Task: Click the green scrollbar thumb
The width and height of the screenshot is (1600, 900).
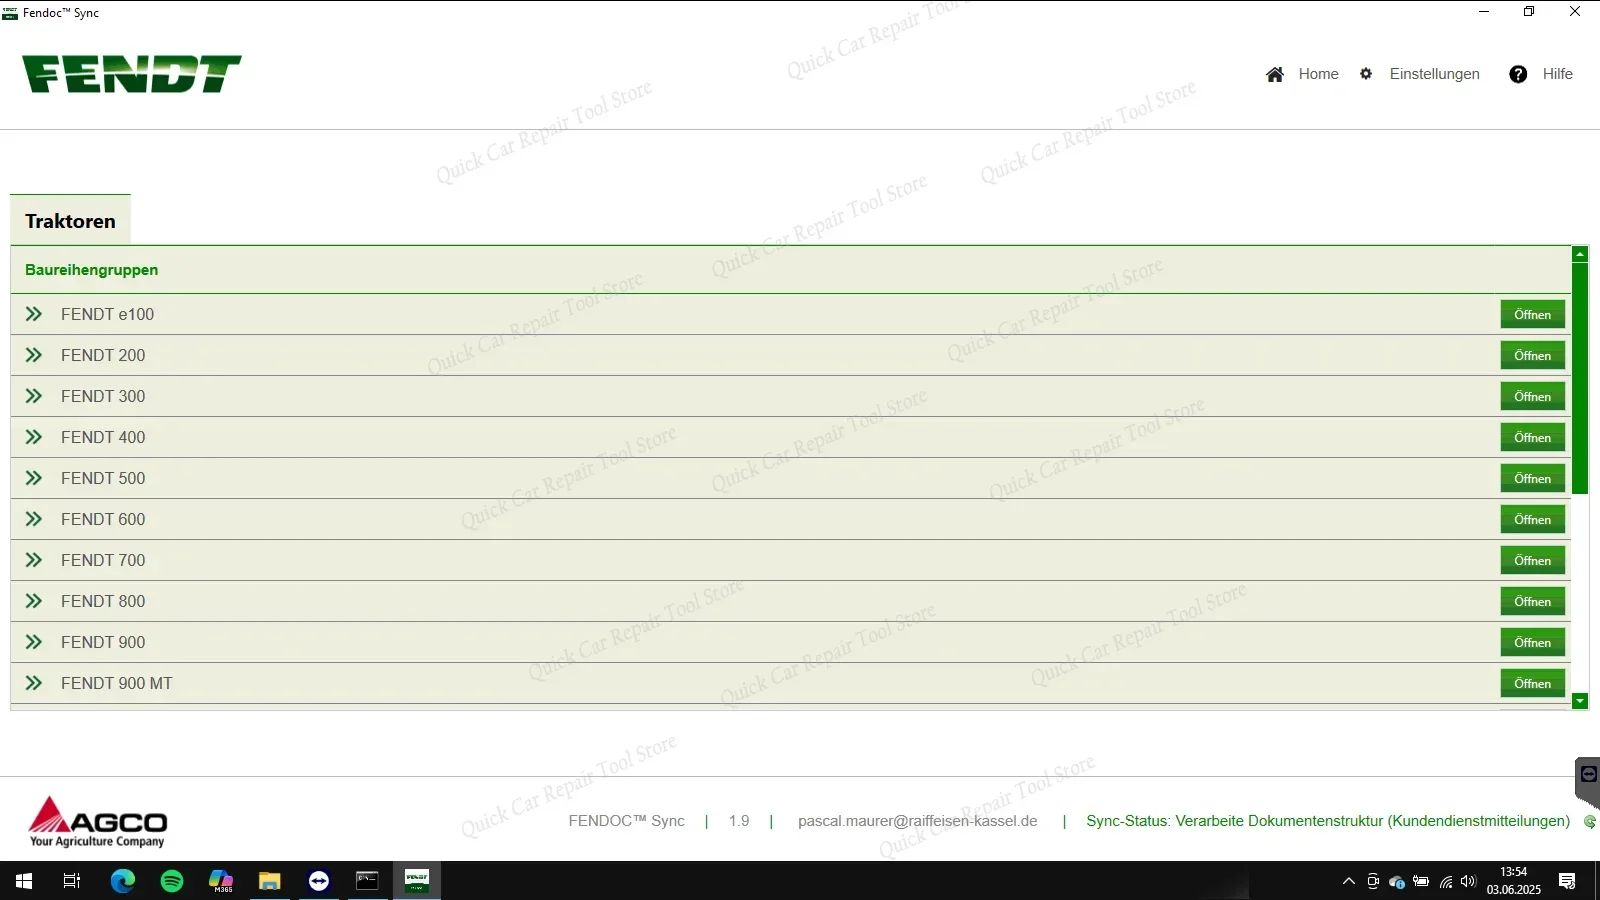Action: click(1580, 378)
